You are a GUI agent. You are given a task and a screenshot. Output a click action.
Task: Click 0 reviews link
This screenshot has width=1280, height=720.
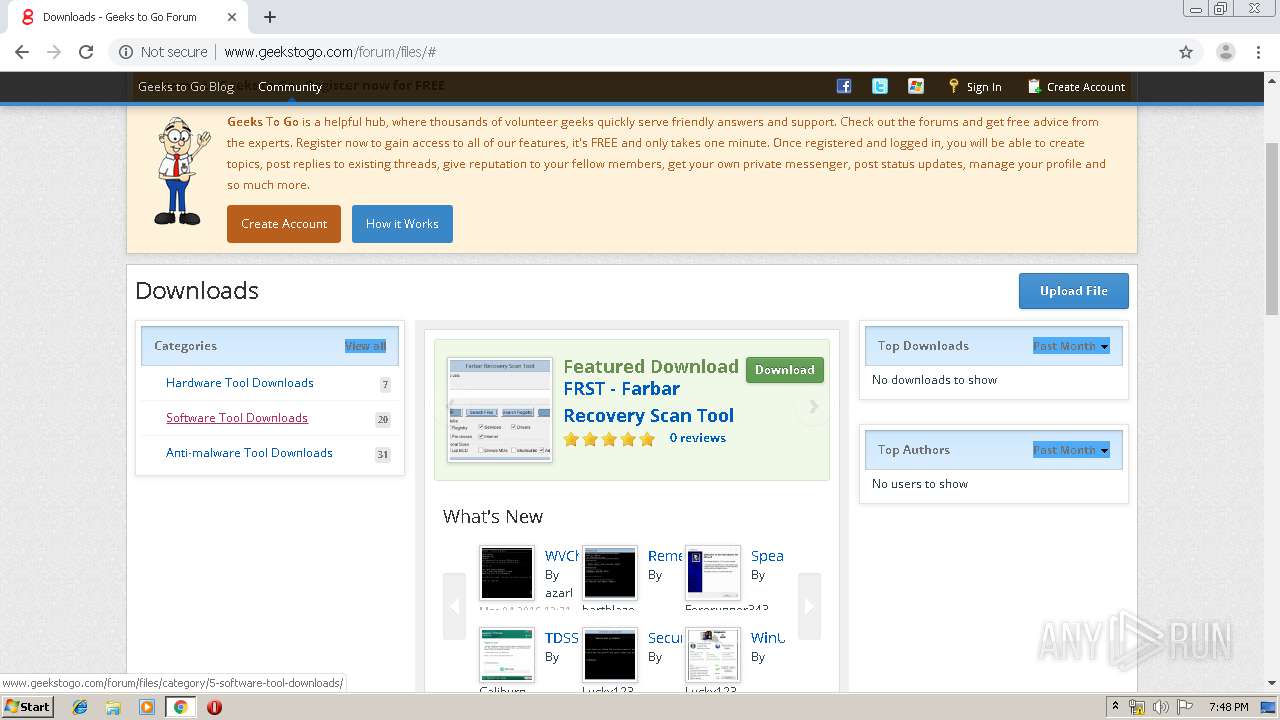point(698,438)
